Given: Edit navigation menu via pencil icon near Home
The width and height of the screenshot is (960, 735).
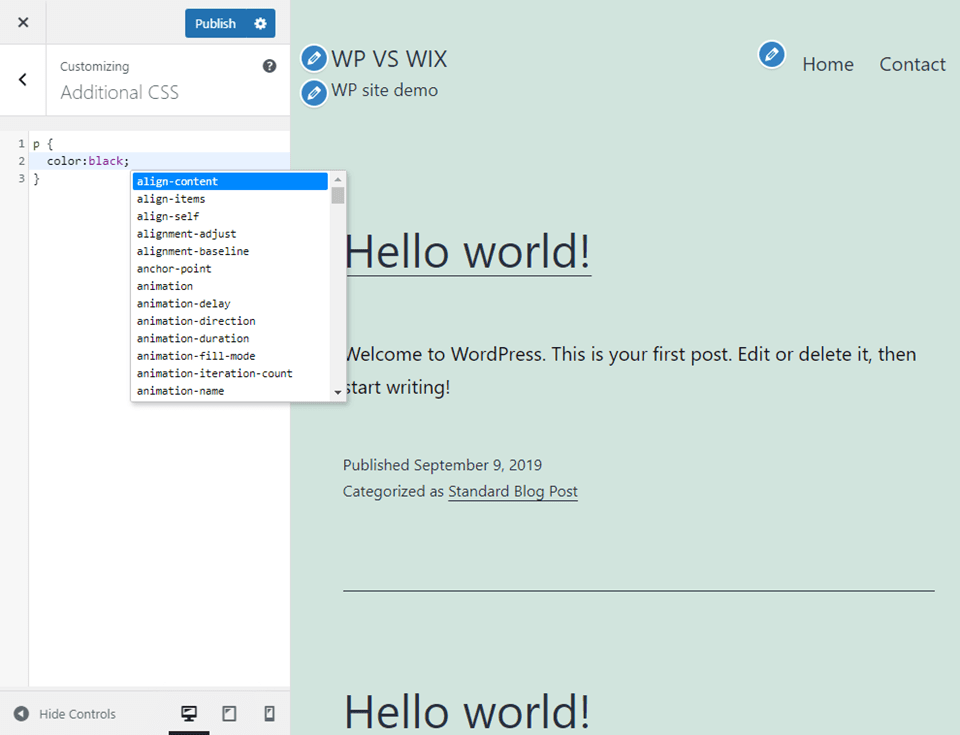Looking at the screenshot, I should click(771, 55).
